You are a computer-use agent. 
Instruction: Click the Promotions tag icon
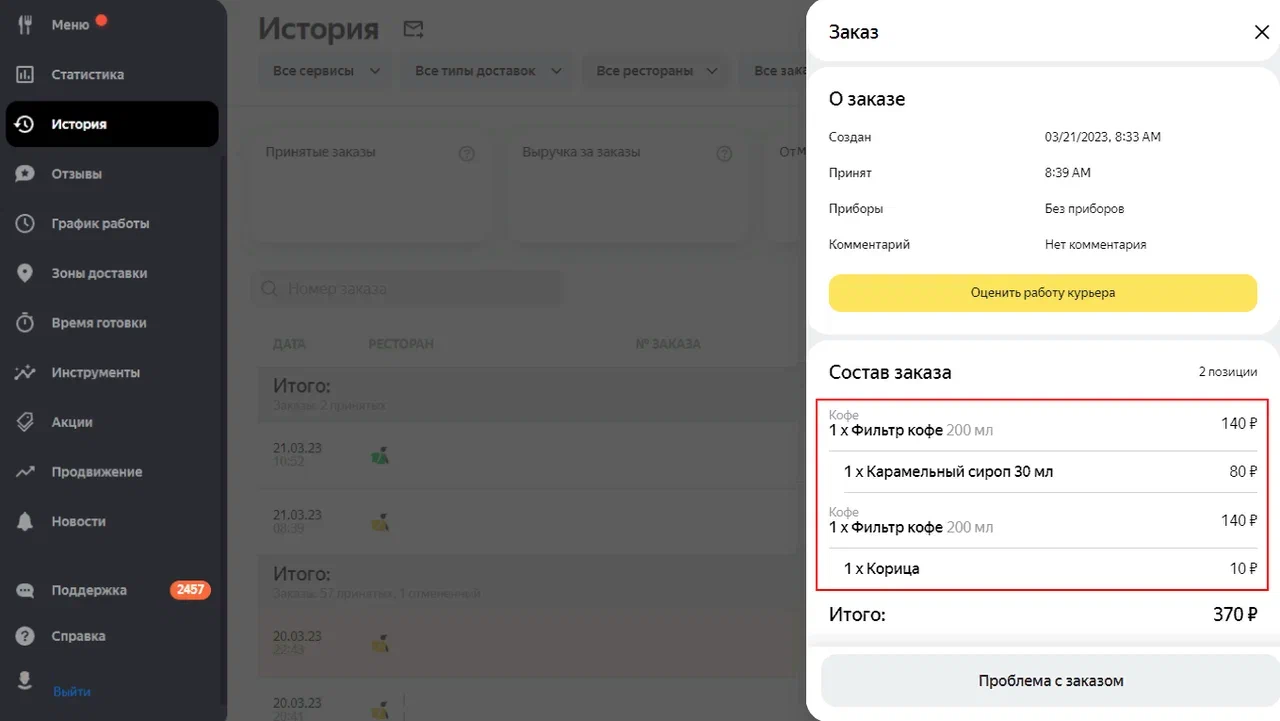coord(25,422)
